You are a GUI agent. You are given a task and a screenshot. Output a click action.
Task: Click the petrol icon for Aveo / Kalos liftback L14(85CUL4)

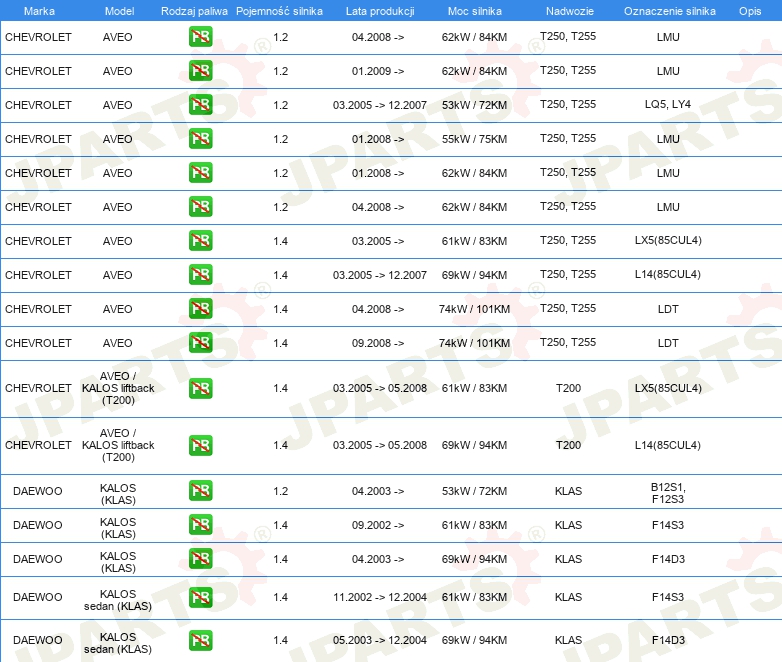(200, 445)
